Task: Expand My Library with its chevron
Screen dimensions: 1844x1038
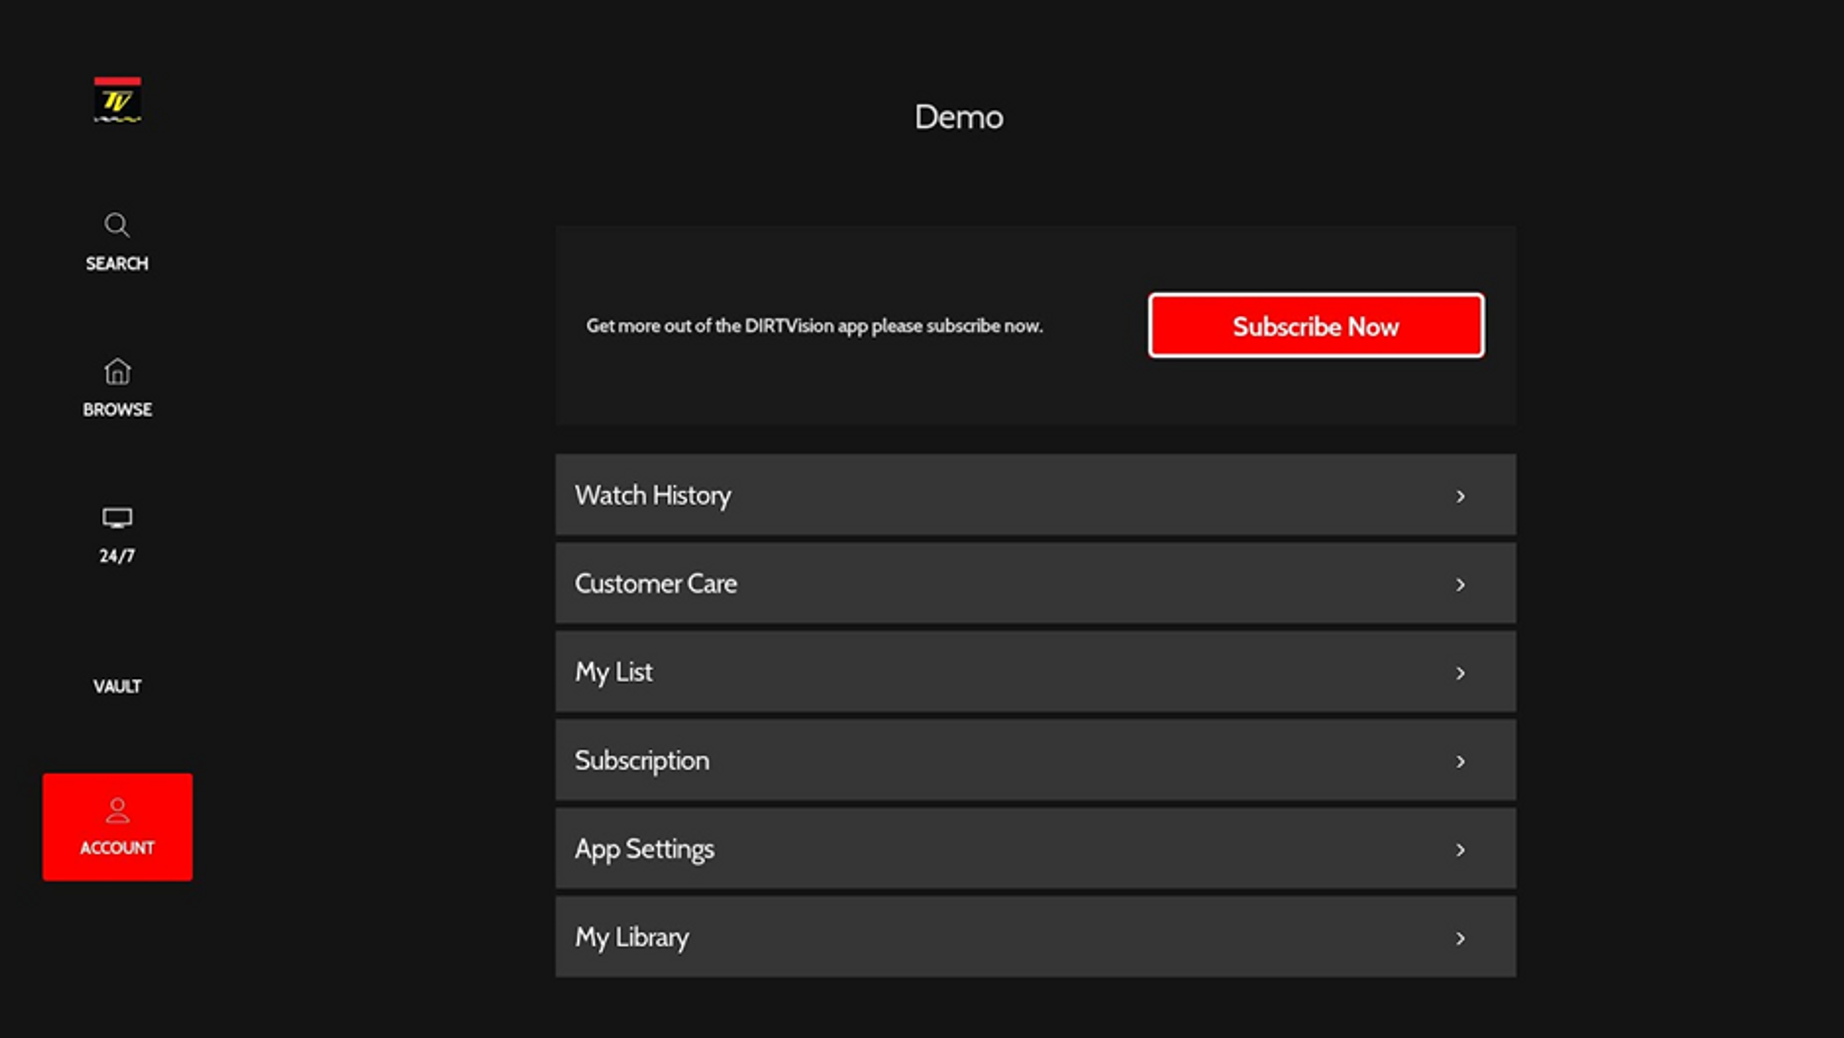Action: click(x=1460, y=938)
